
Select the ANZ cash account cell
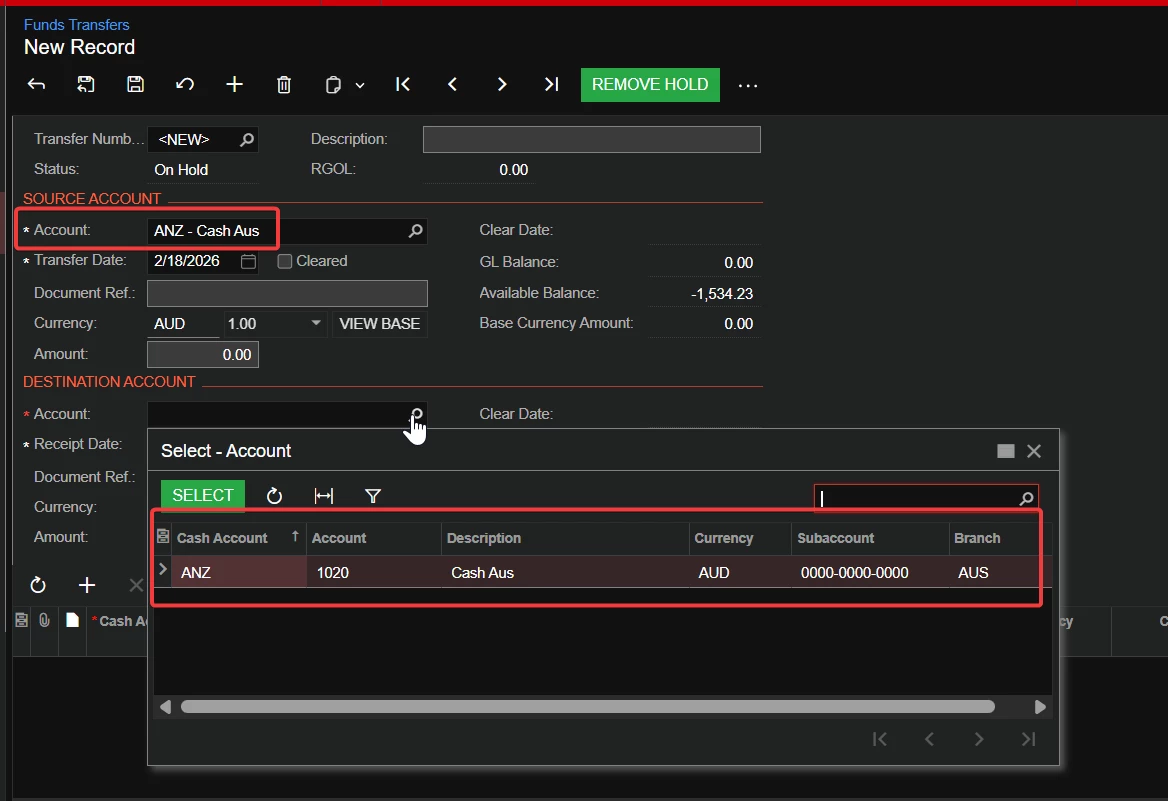point(239,572)
